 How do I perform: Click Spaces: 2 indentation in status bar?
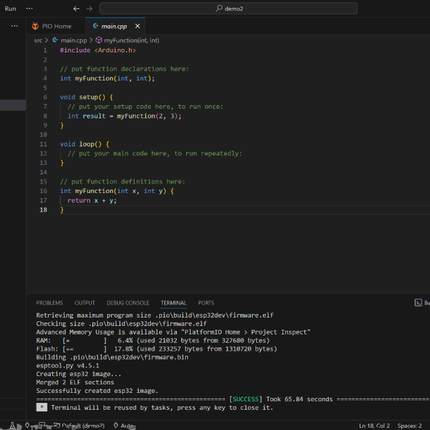[409, 426]
